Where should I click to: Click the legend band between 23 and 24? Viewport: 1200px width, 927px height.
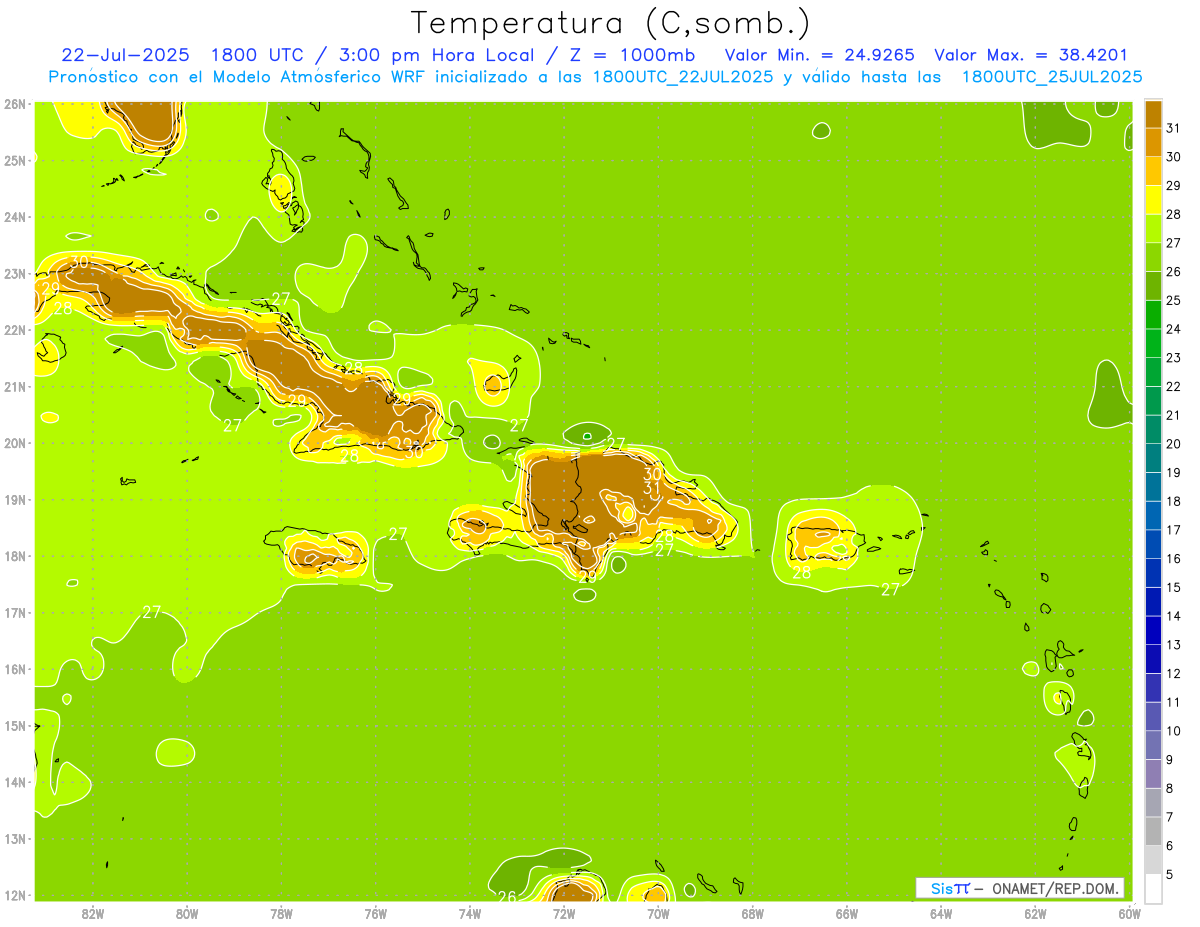click(1153, 342)
